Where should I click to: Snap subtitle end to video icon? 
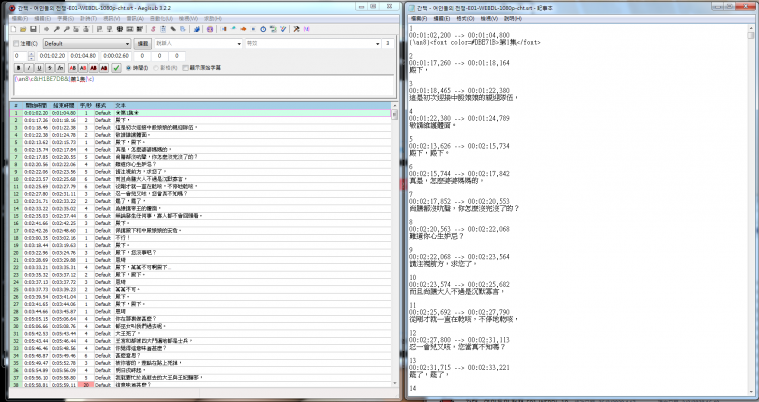click(x=110, y=29)
